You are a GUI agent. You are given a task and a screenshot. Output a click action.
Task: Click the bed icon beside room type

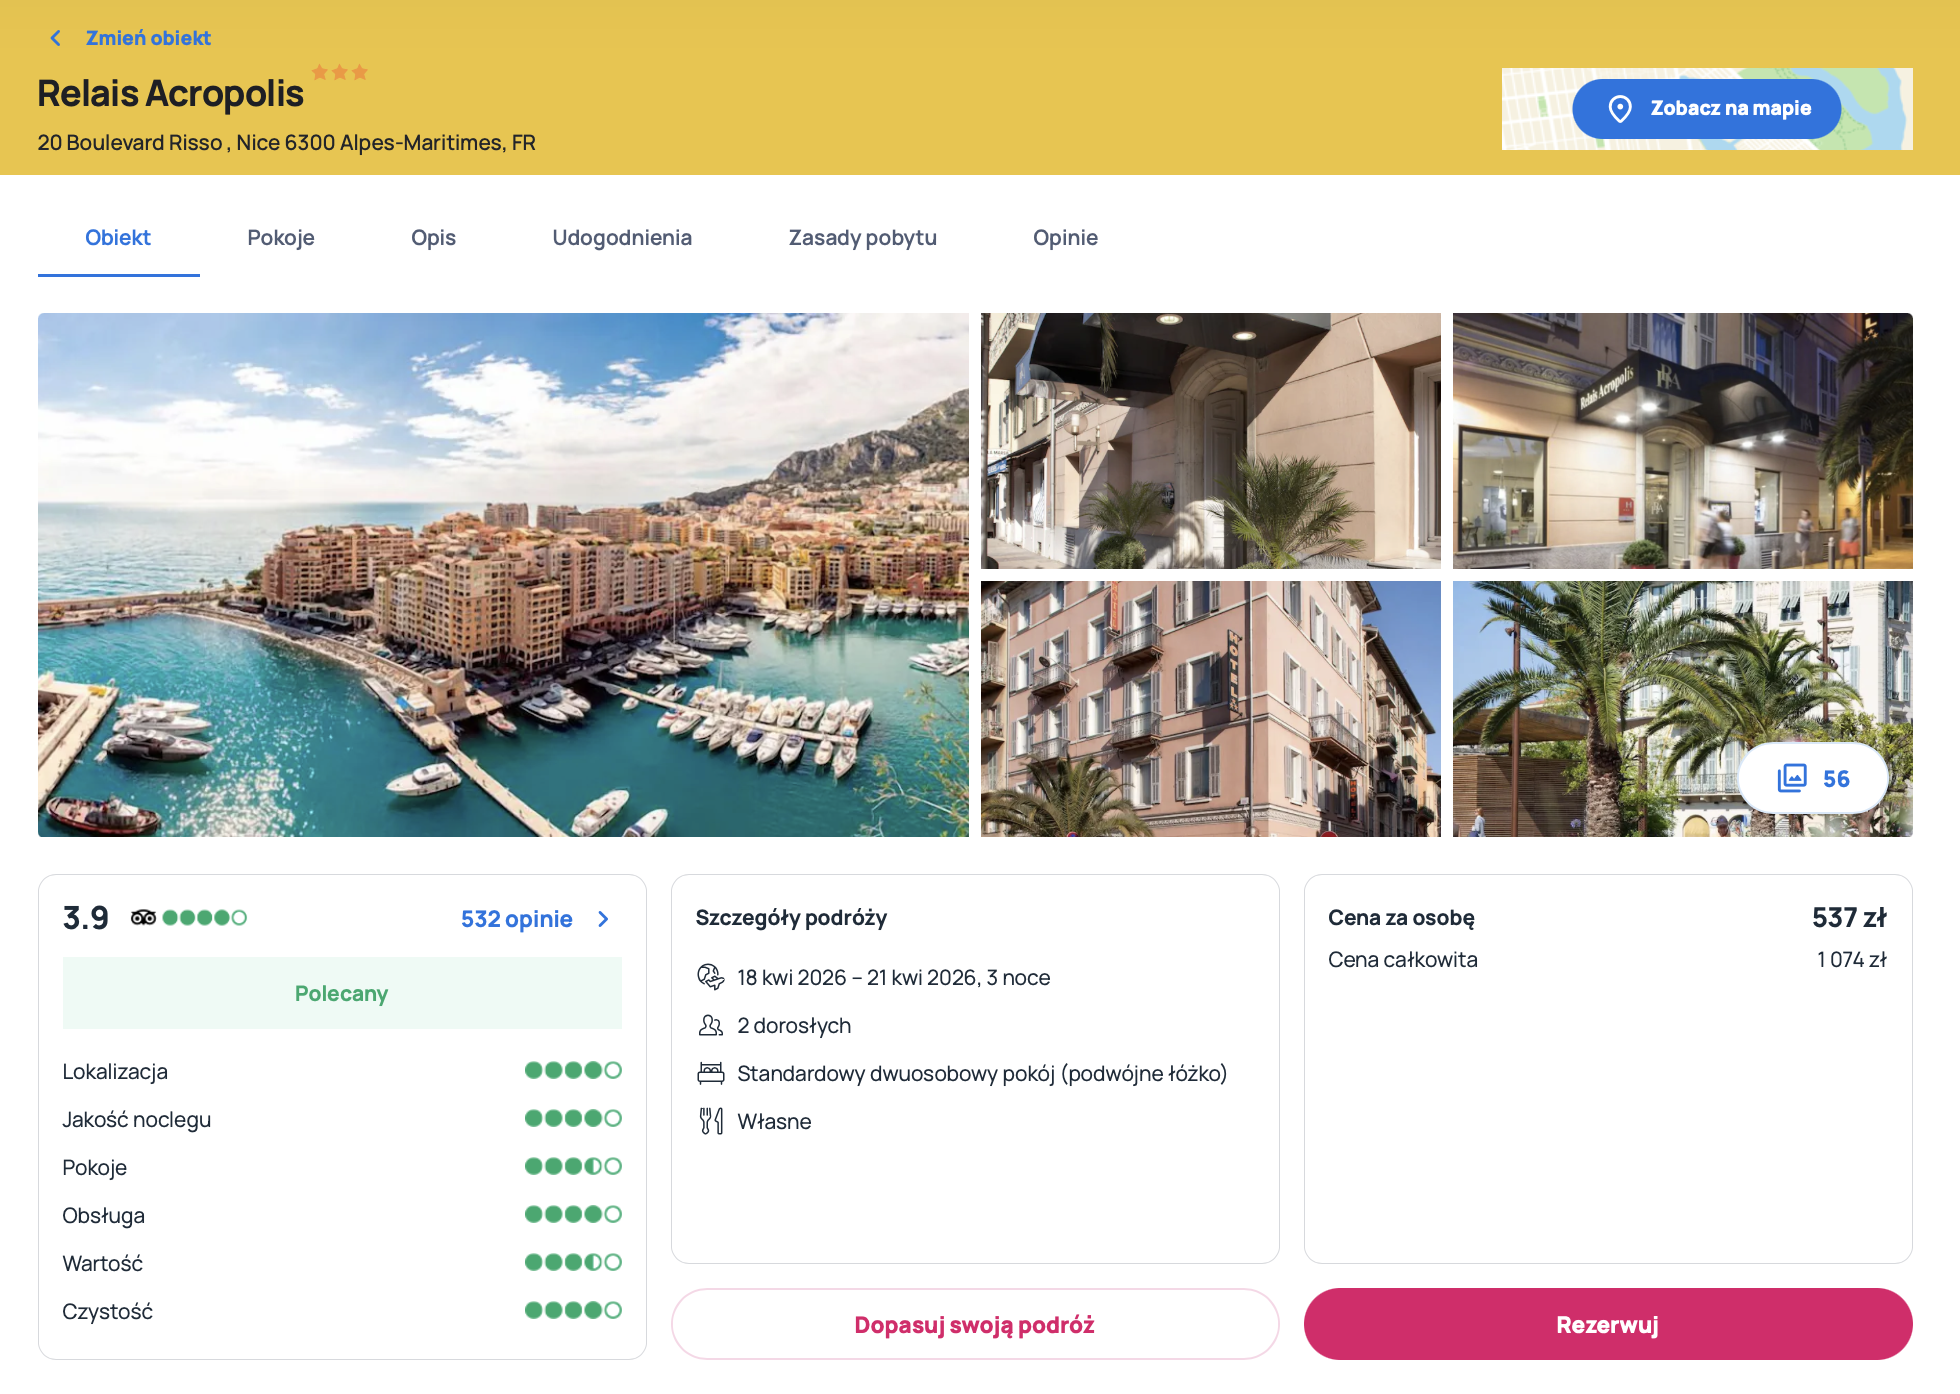click(710, 1073)
